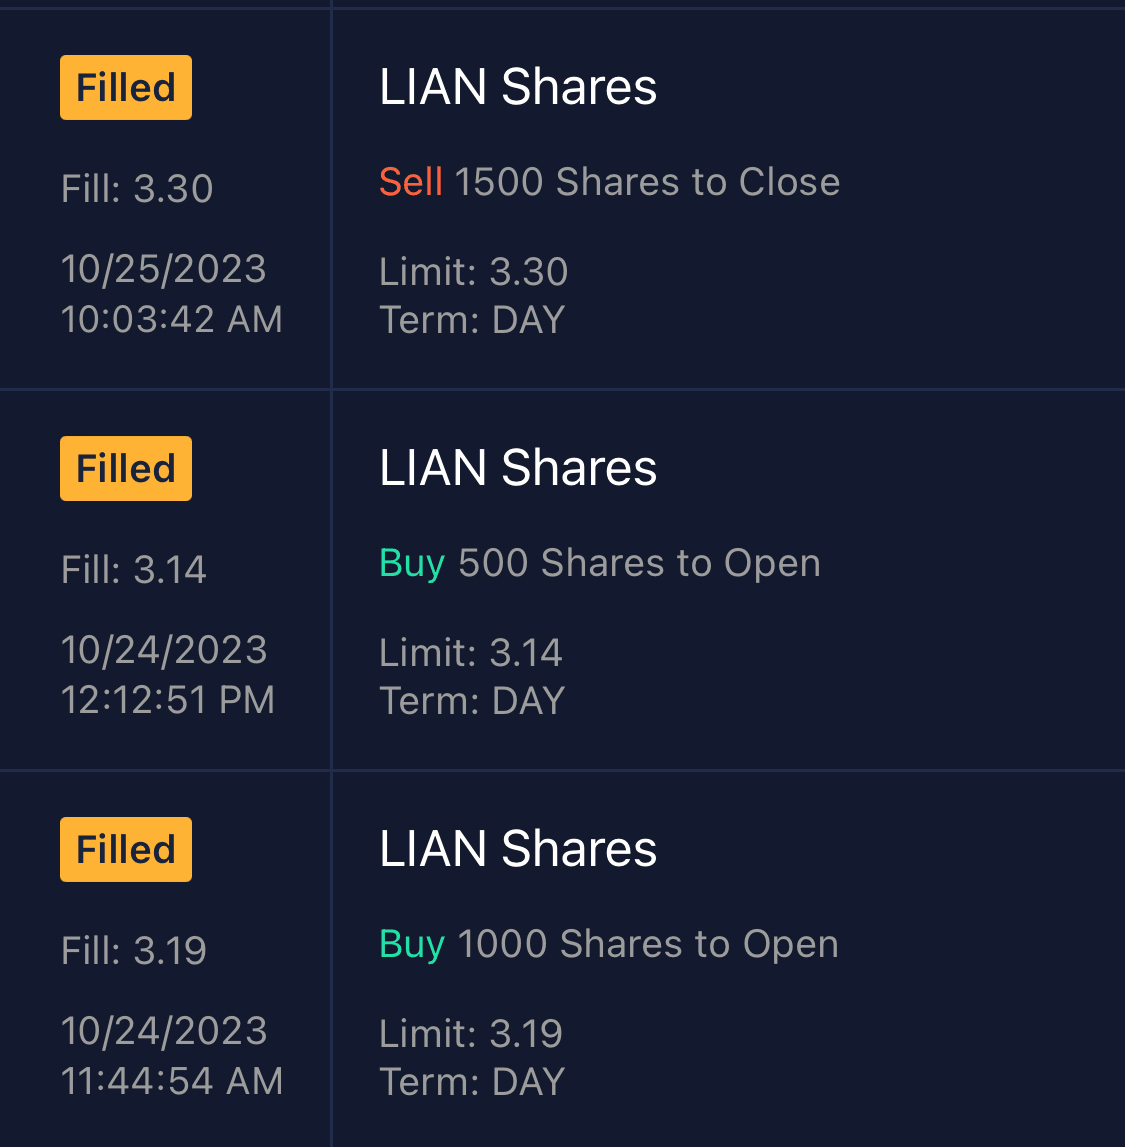Open LIAN Shares title of sell order
This screenshot has height=1147, width=1125.
pos(518,87)
